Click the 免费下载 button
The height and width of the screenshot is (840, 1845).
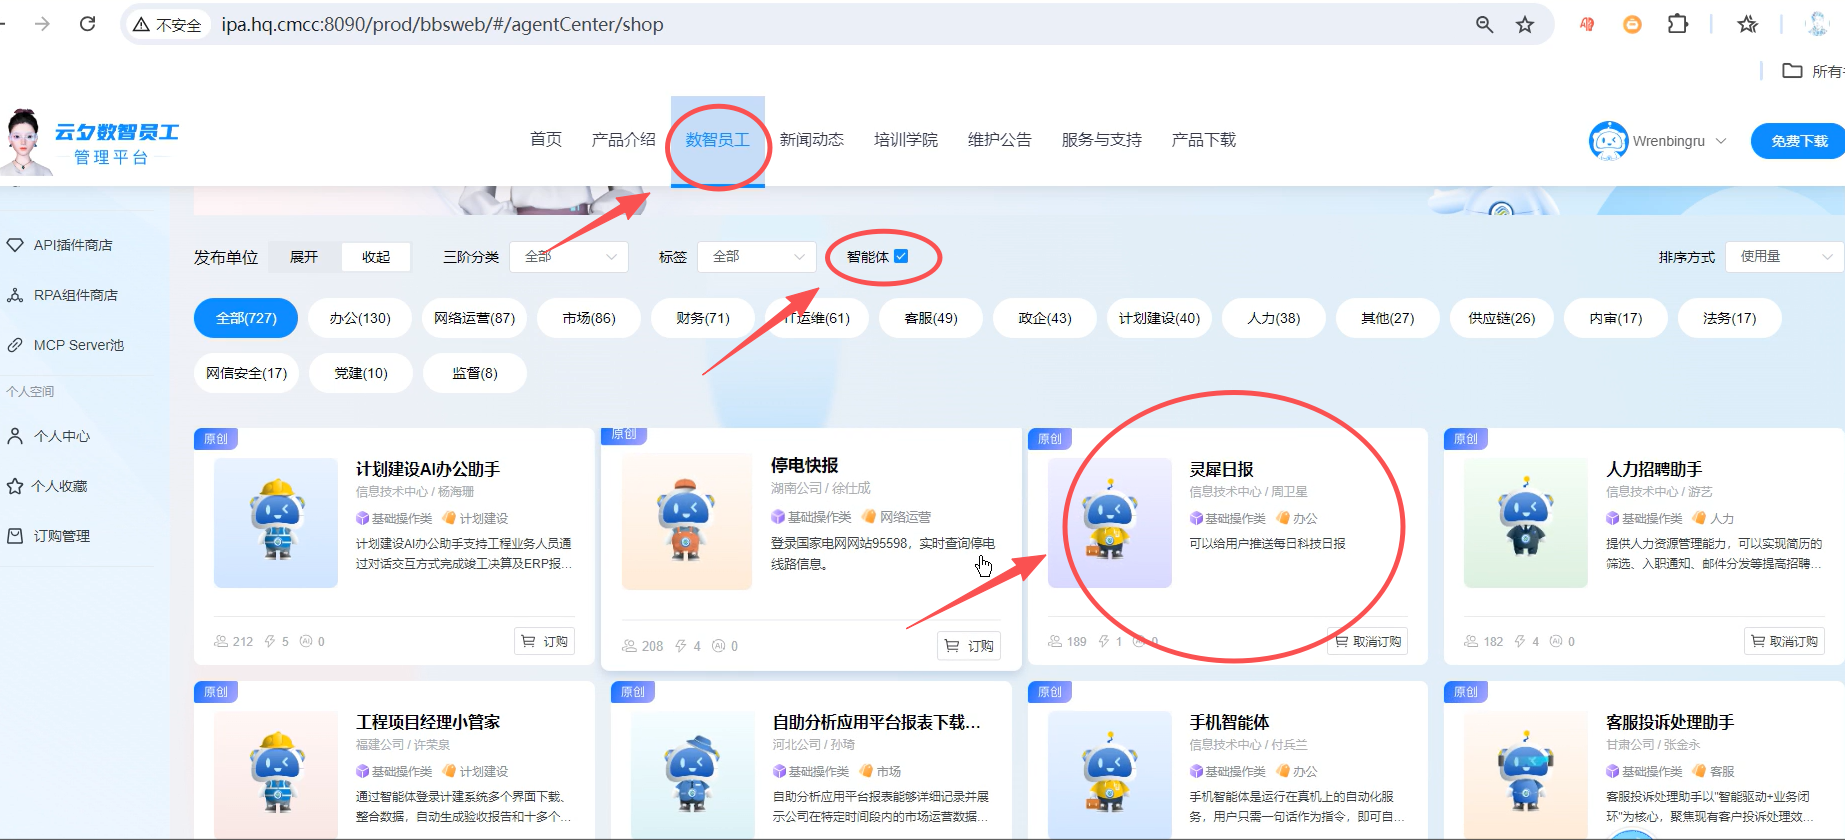1798,141
